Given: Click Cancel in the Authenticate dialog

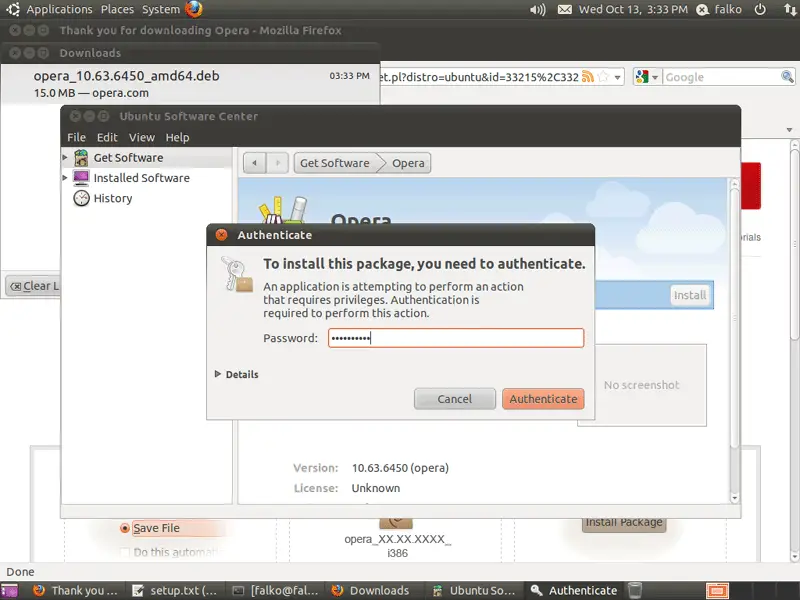Looking at the screenshot, I should coord(455,399).
